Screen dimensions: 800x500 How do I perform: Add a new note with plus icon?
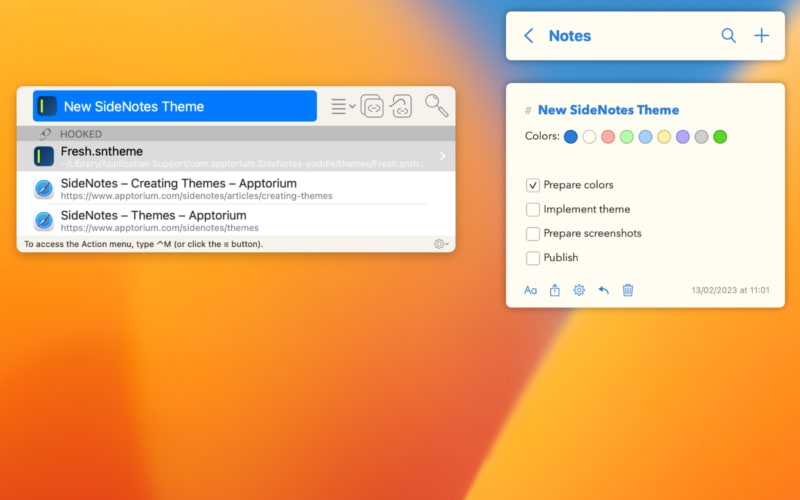click(x=761, y=36)
